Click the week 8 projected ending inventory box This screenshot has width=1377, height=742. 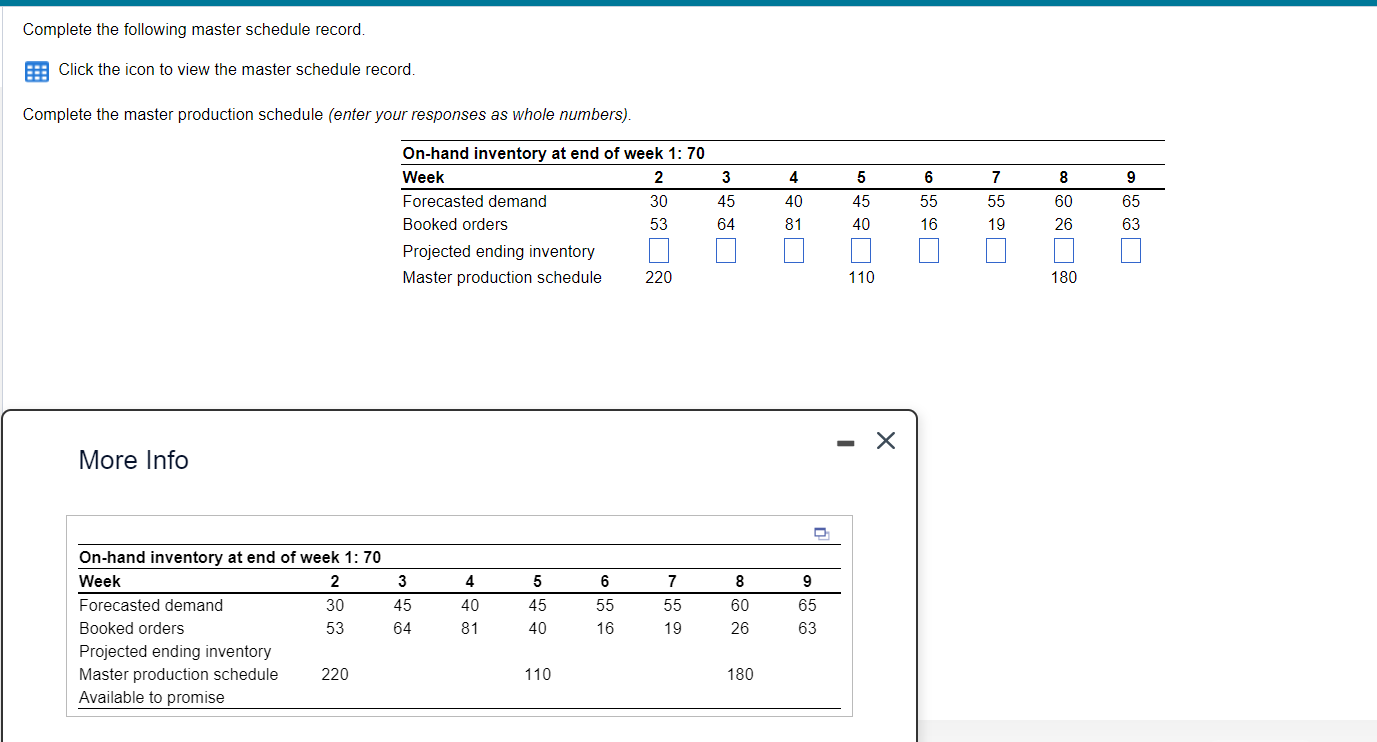click(1063, 250)
